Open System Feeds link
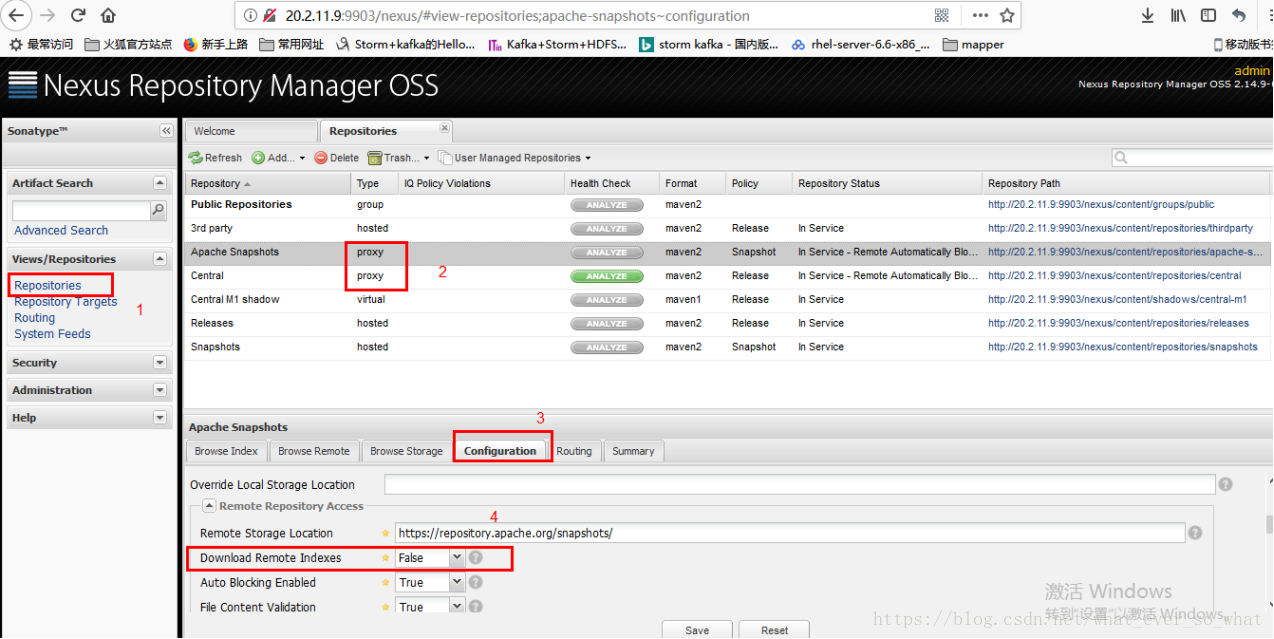This screenshot has width=1274, height=639. (53, 334)
